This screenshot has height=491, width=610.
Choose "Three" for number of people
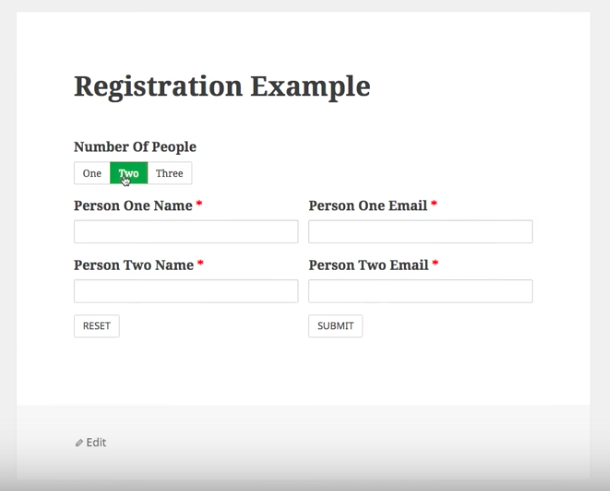pos(169,174)
